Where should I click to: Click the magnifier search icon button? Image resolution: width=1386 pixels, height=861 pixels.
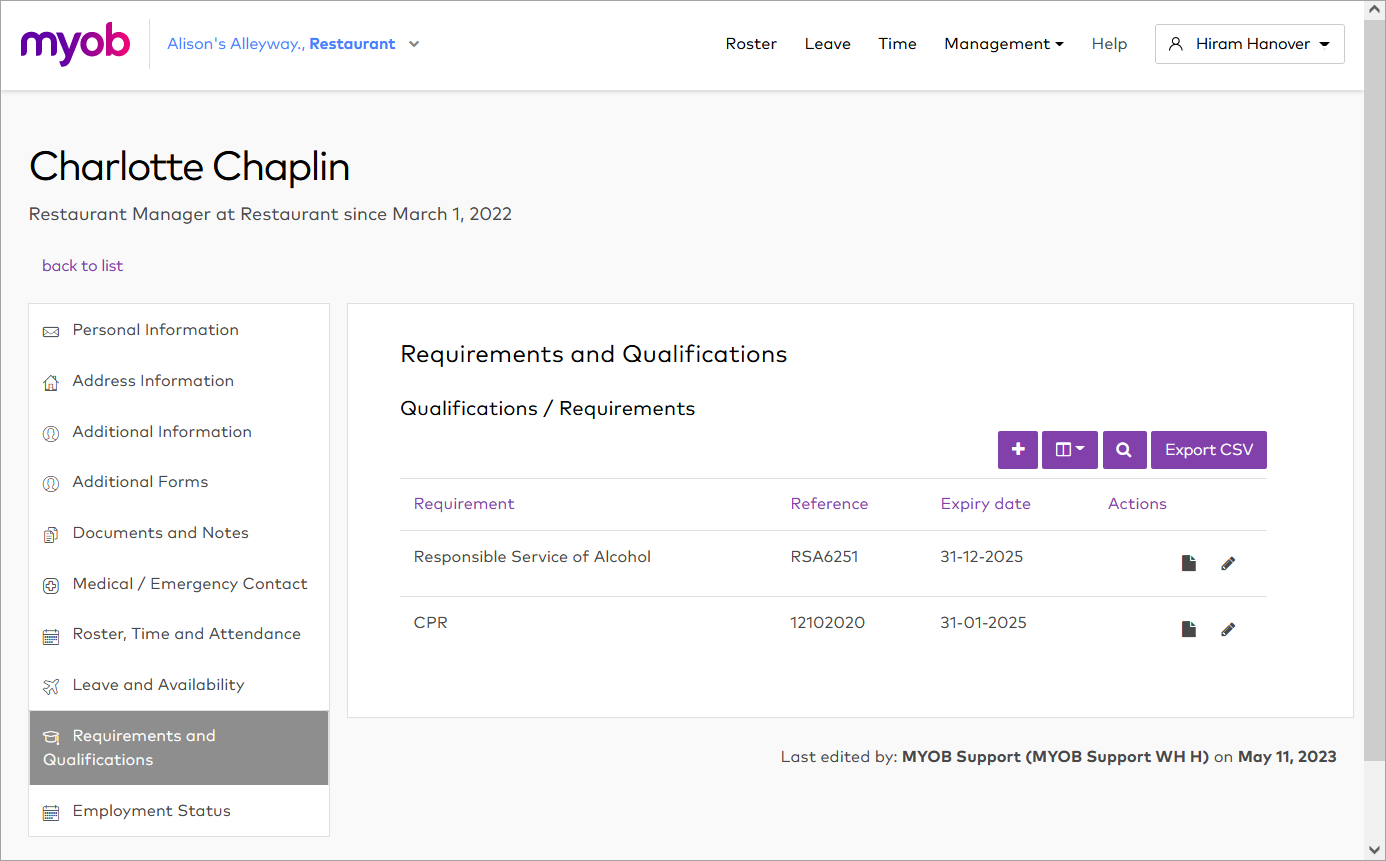pos(1123,450)
